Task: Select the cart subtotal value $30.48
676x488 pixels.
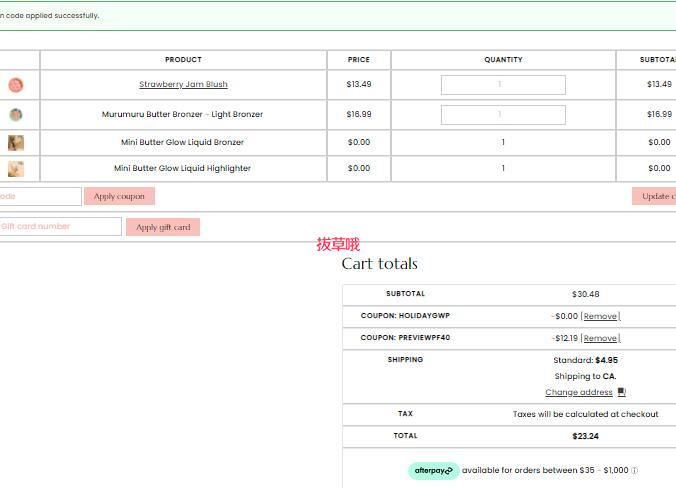Action: [x=585, y=294]
